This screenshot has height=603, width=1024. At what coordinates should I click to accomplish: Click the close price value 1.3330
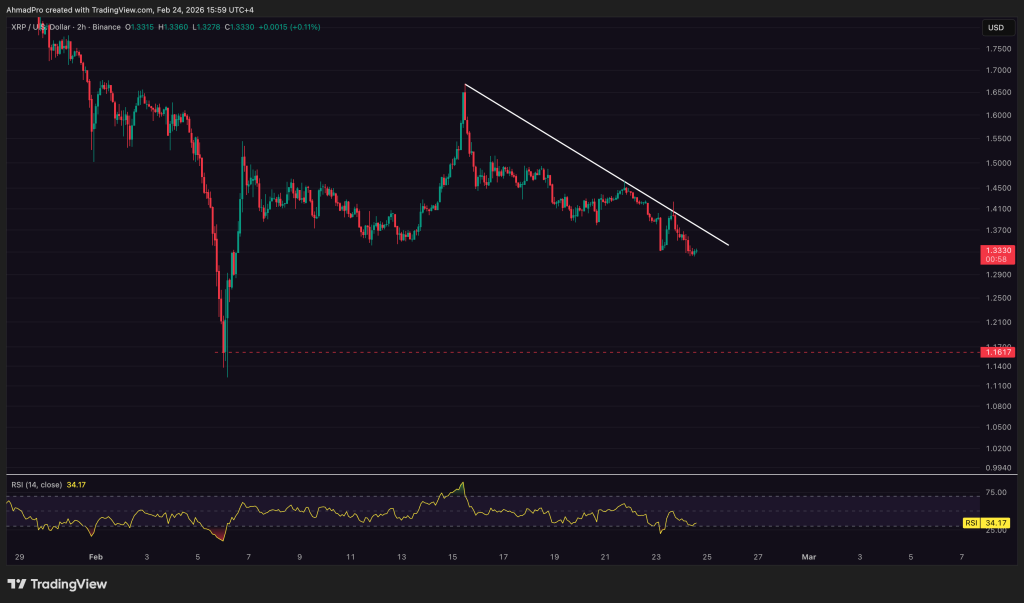click(239, 28)
